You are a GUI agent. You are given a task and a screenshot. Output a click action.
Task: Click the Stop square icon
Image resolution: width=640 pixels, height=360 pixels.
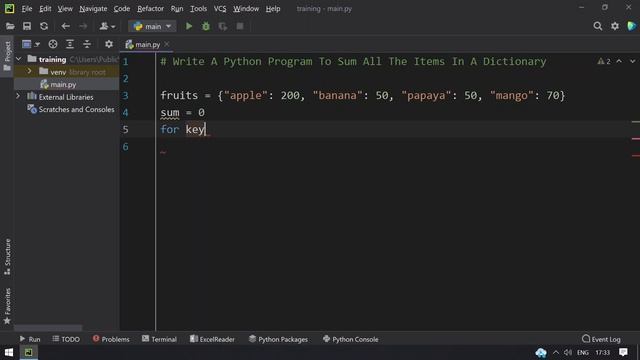click(240, 27)
